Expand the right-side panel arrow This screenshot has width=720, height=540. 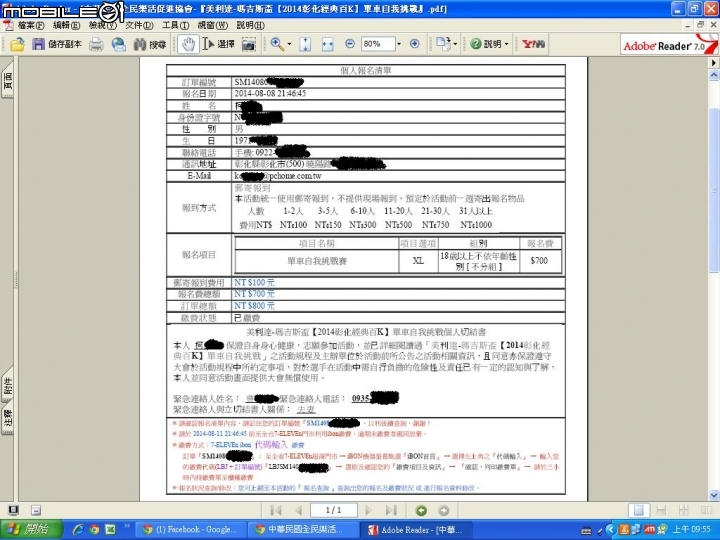coord(714,62)
